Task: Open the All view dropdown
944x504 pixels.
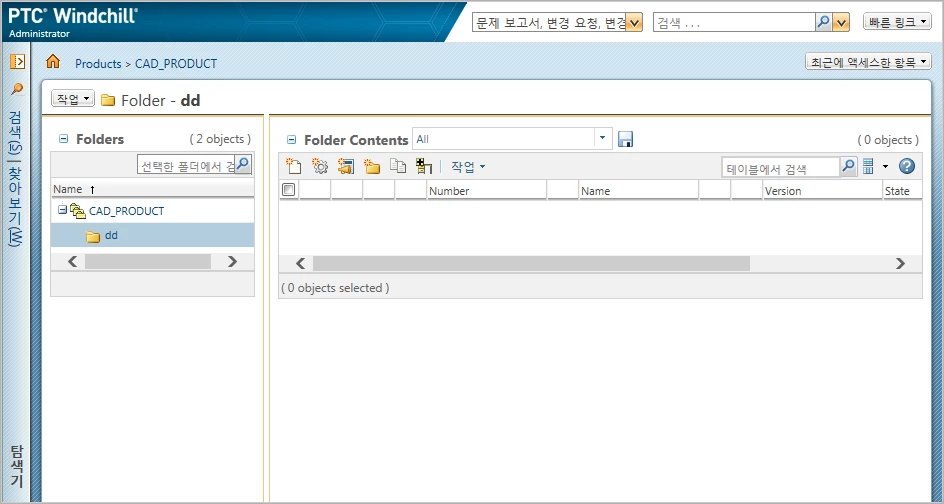Action: (x=603, y=138)
